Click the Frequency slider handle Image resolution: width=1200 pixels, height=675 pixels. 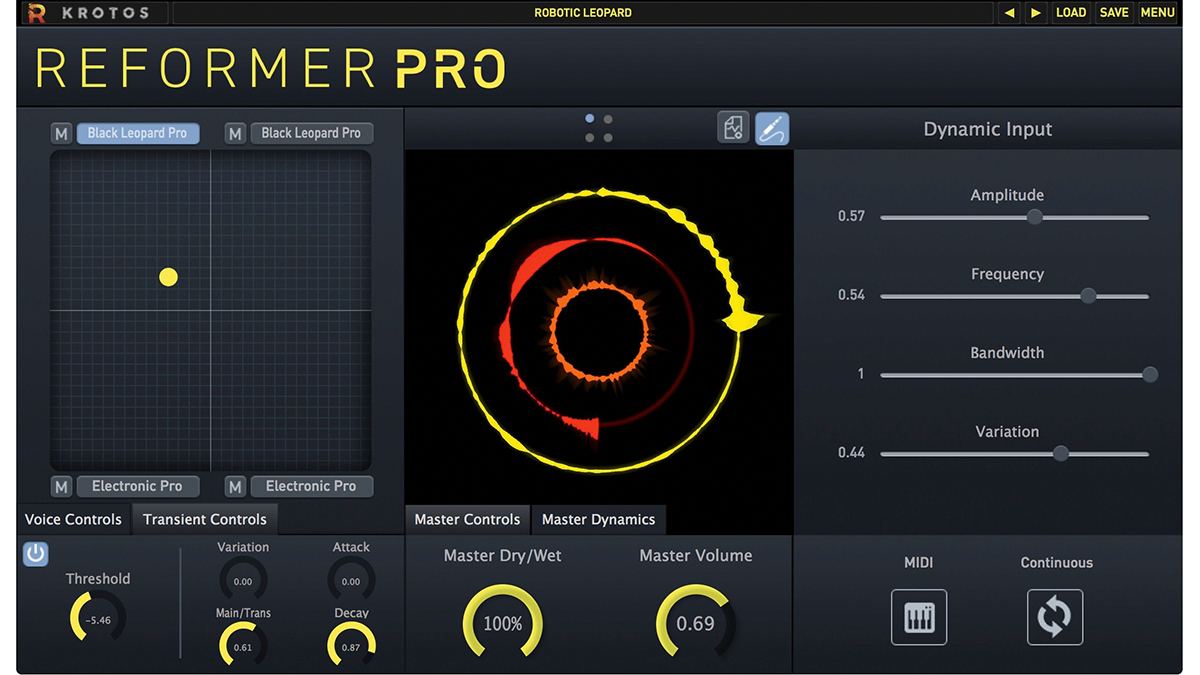[1088, 295]
